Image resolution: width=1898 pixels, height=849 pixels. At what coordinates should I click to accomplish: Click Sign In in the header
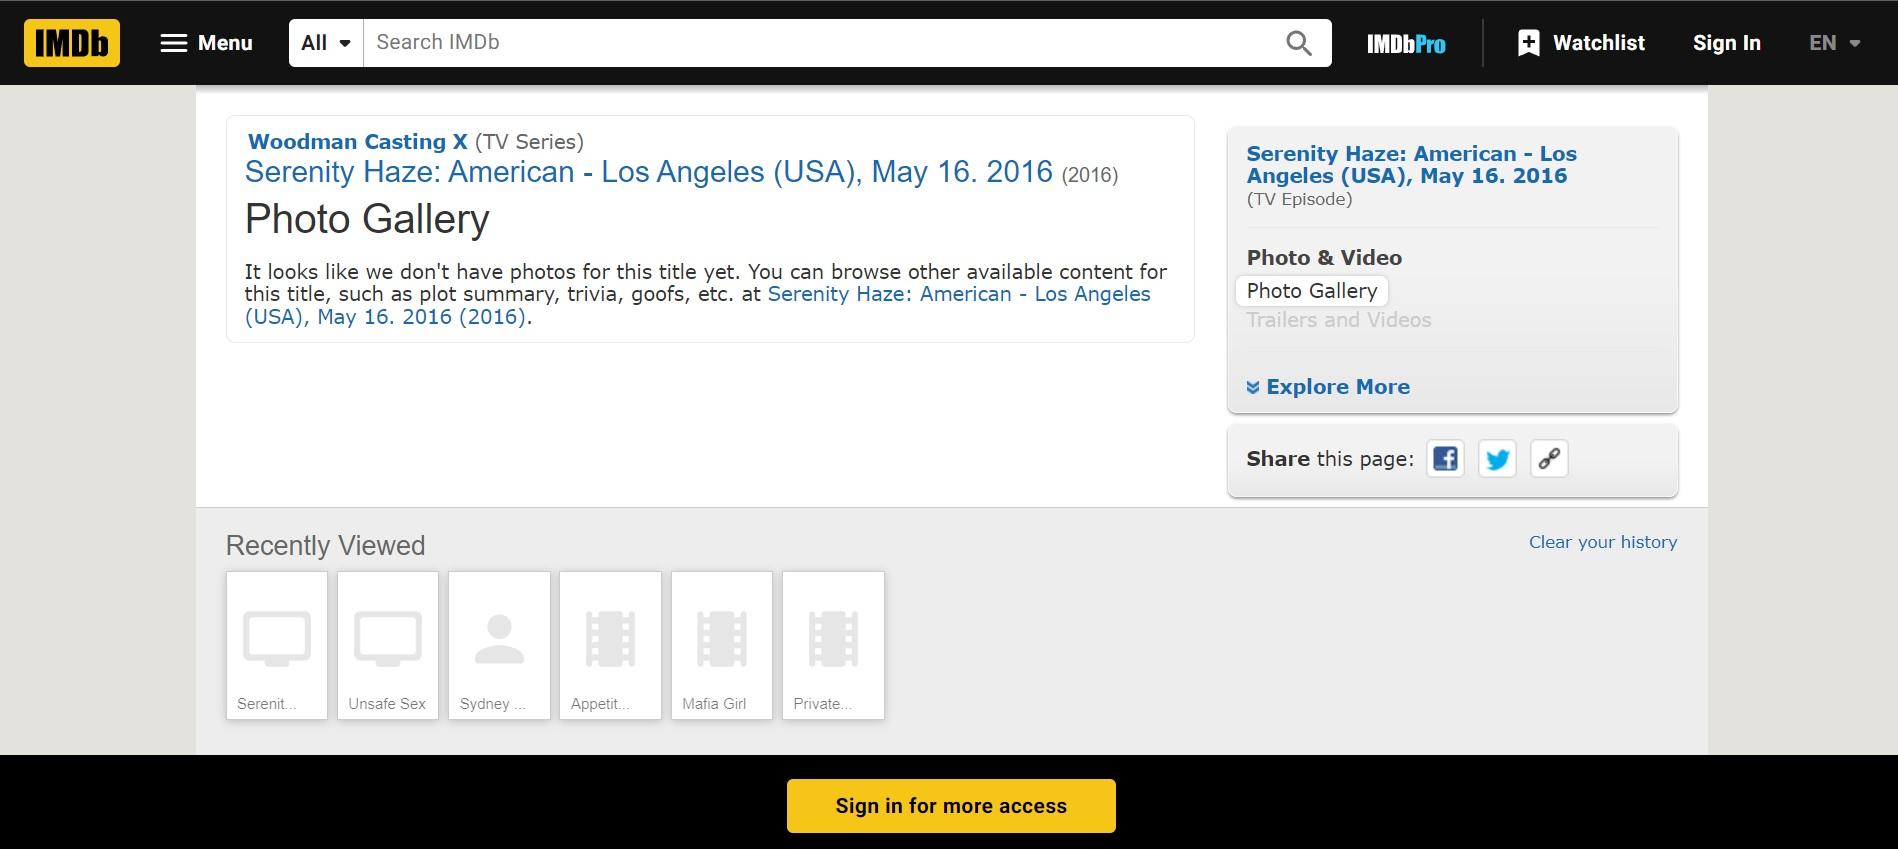[1726, 43]
